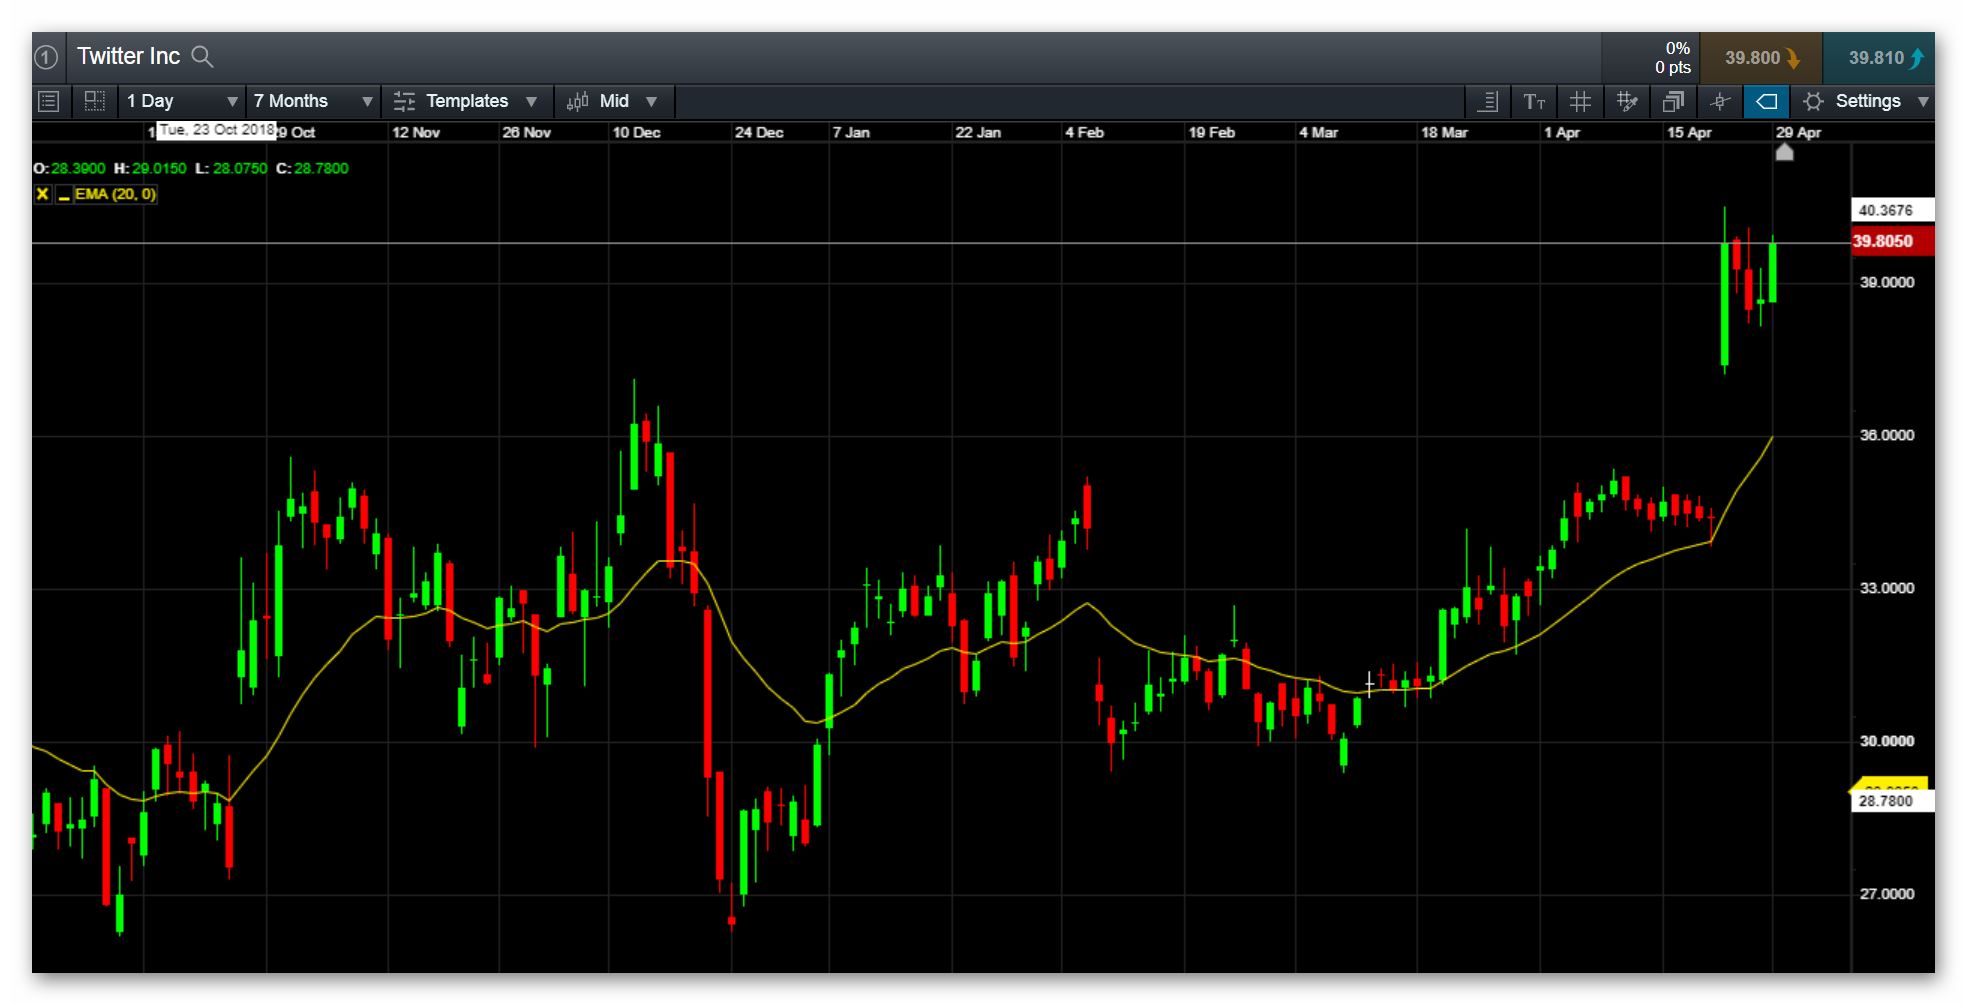Click the Templates sliders icon

404,101
